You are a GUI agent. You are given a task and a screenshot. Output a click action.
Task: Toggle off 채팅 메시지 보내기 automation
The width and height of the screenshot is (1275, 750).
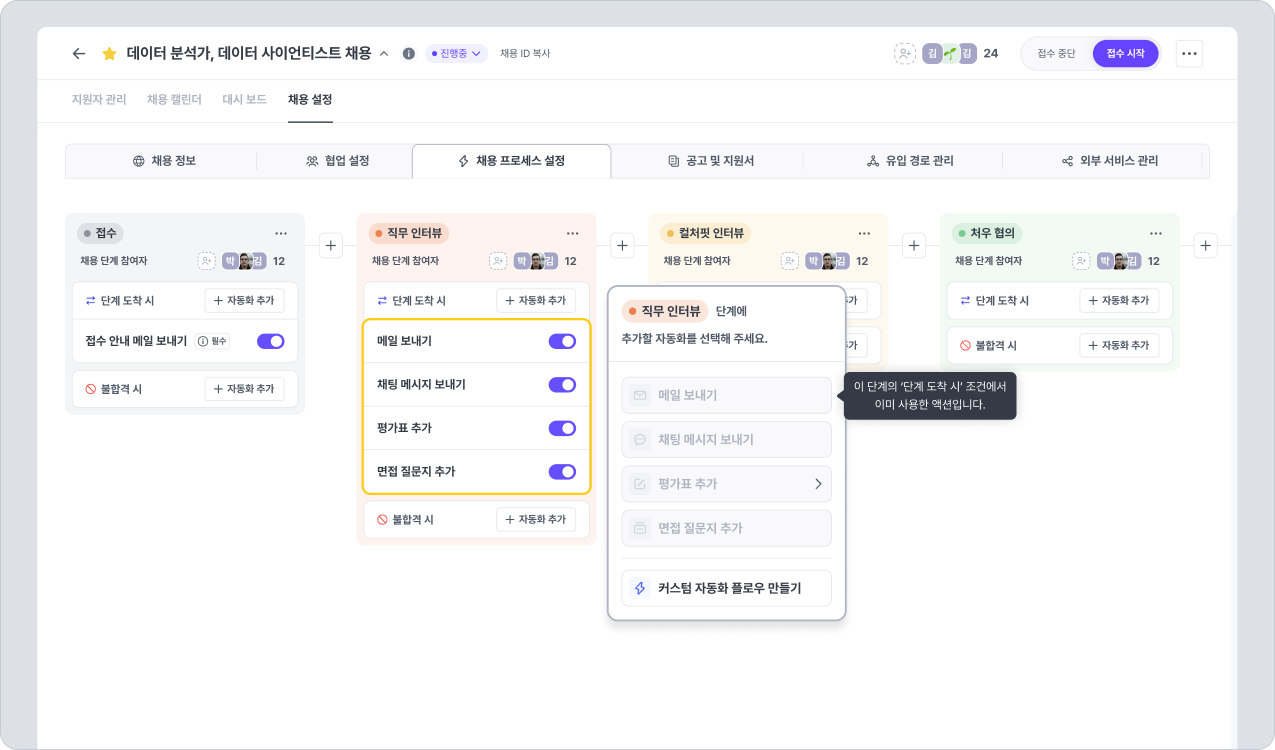(x=562, y=385)
